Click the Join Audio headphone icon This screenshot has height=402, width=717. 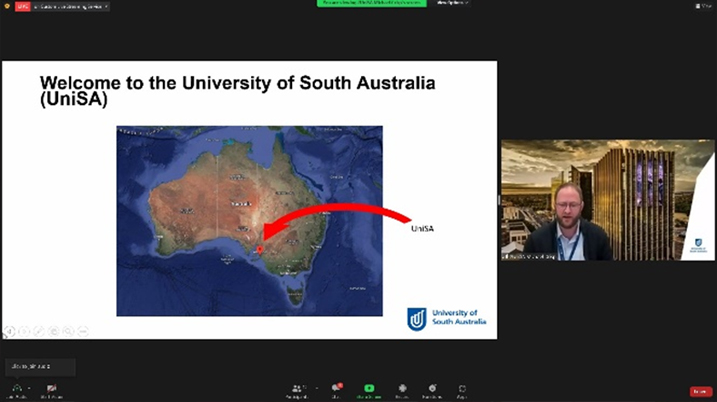click(17, 388)
